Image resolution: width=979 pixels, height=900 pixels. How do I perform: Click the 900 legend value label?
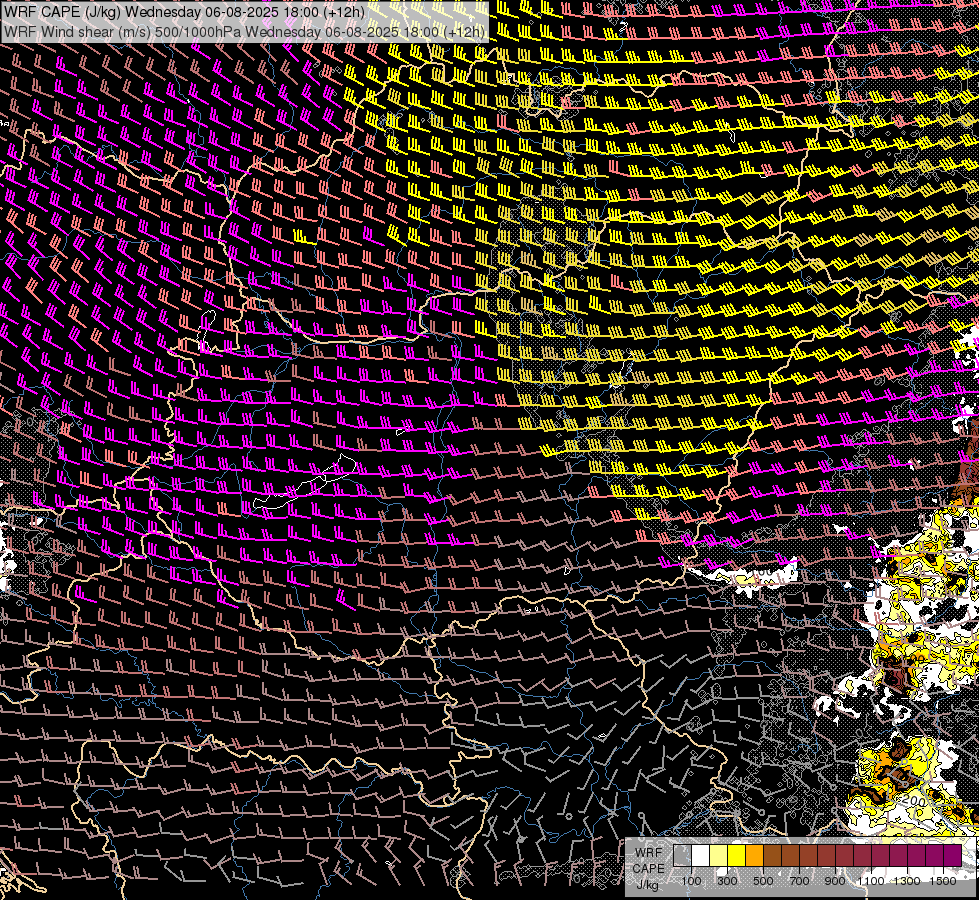click(835, 881)
